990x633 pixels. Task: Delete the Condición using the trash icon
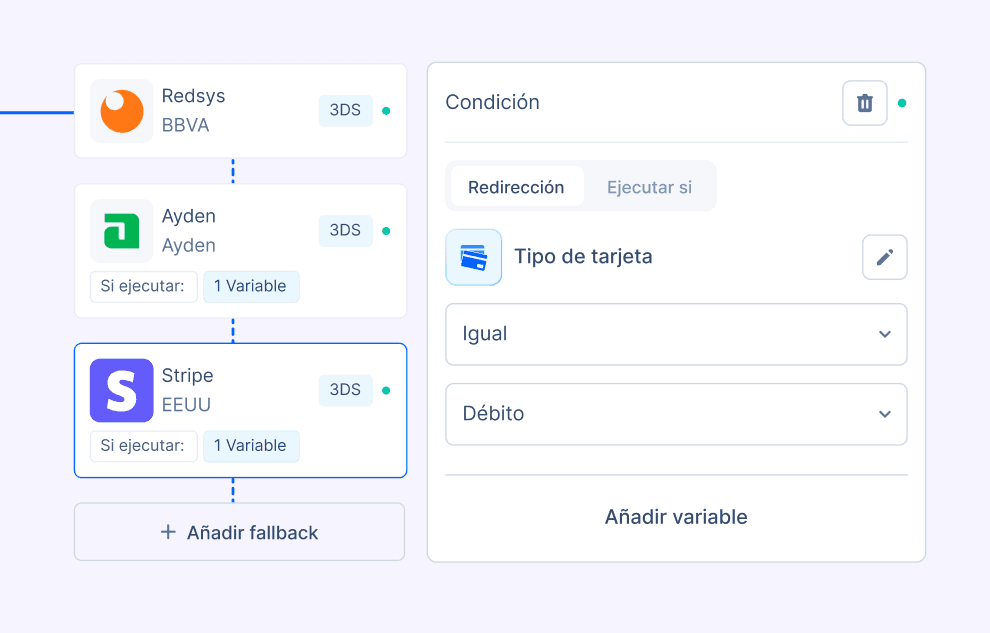(x=864, y=102)
